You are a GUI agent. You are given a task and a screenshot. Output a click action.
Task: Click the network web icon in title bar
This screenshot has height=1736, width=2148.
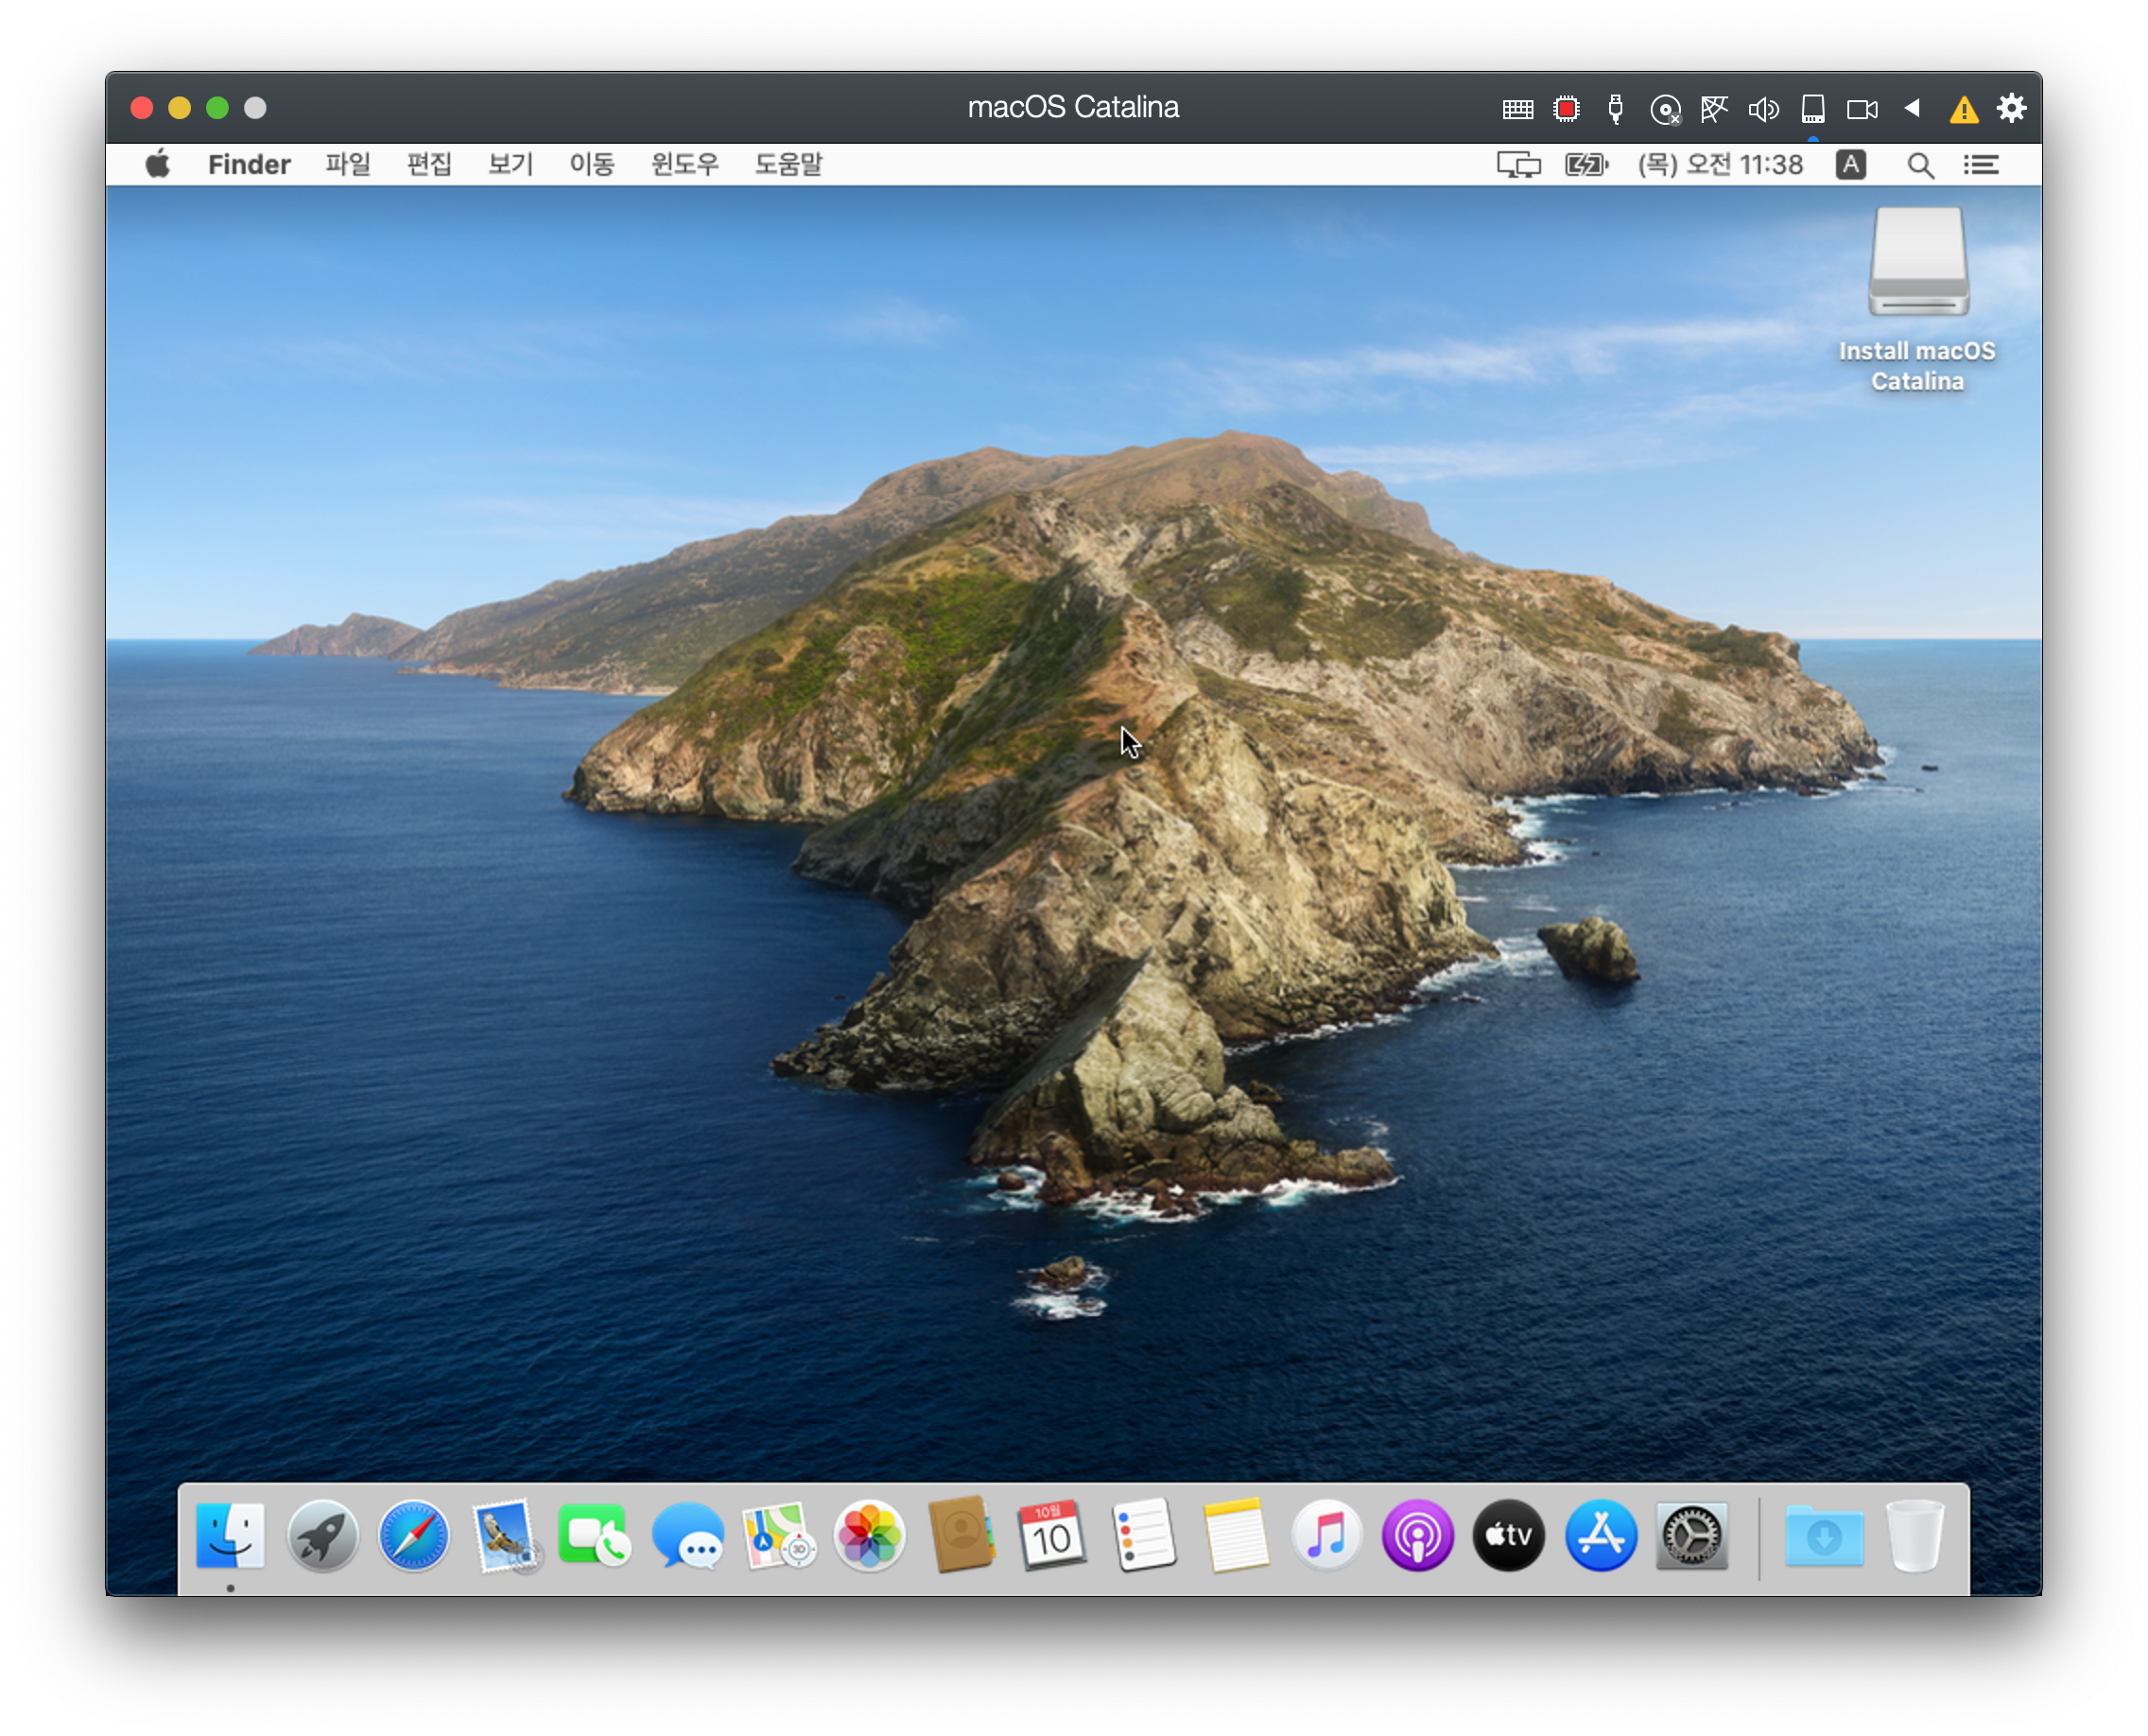[x=1714, y=109]
